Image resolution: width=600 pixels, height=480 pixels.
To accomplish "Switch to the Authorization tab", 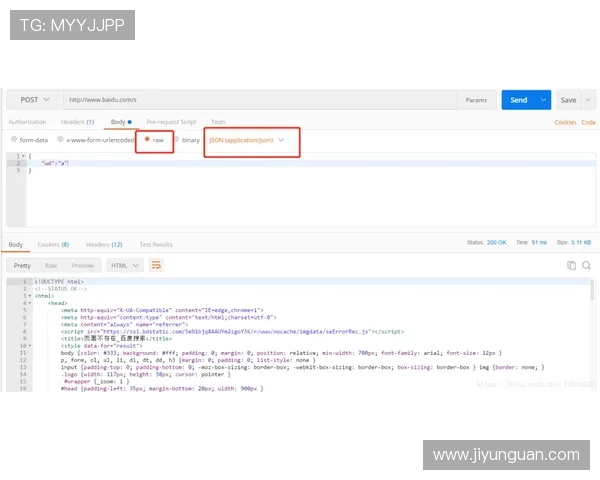I will pyautogui.click(x=27, y=122).
